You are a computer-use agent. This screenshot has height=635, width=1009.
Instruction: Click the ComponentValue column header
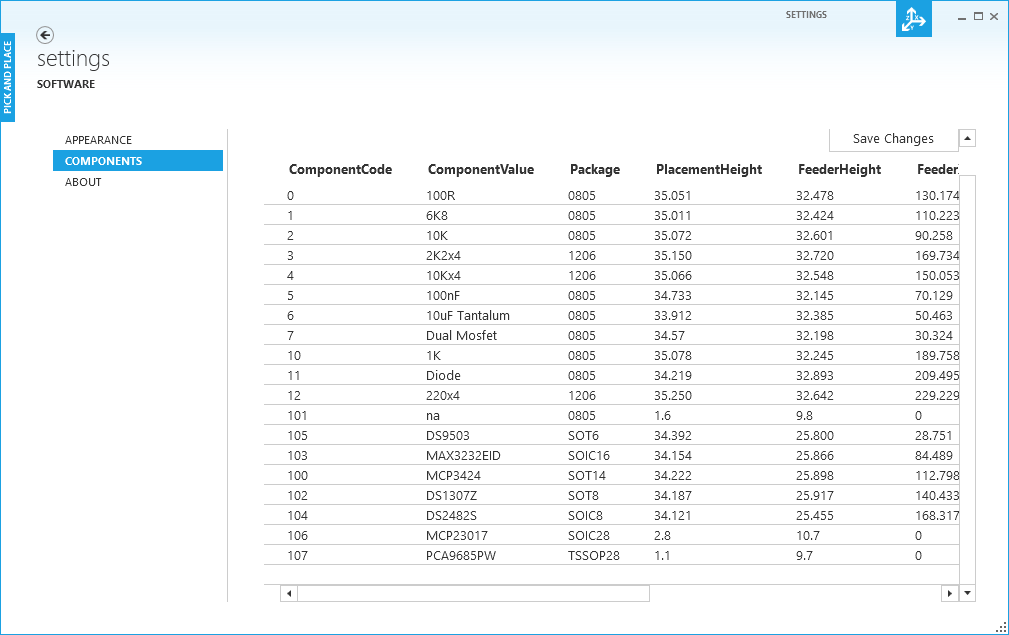click(482, 170)
